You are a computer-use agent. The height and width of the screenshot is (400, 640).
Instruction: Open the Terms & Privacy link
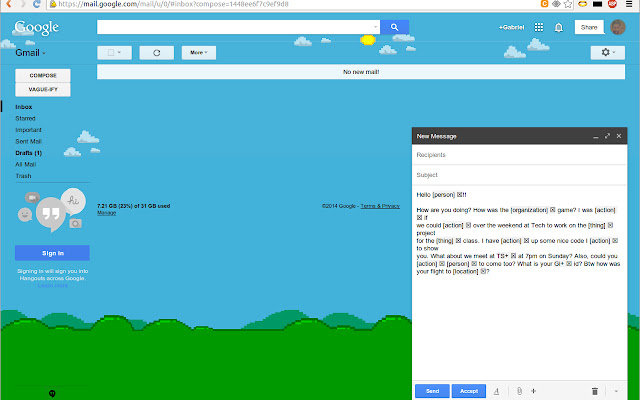[x=380, y=206]
